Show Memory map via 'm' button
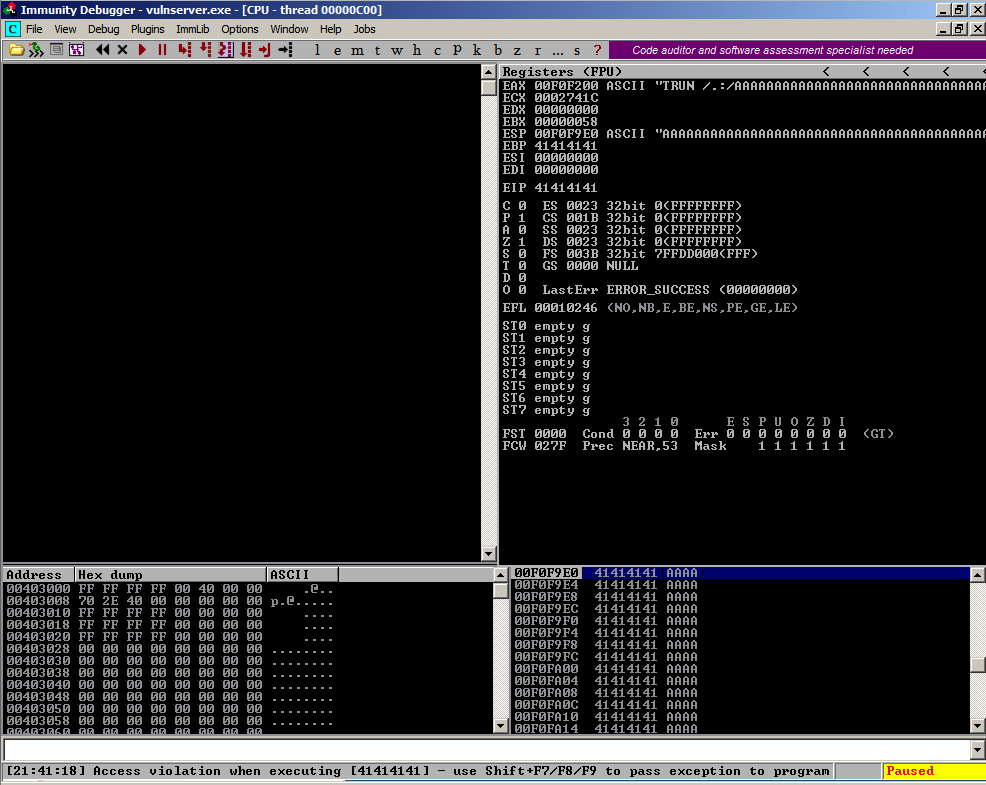 [357, 50]
